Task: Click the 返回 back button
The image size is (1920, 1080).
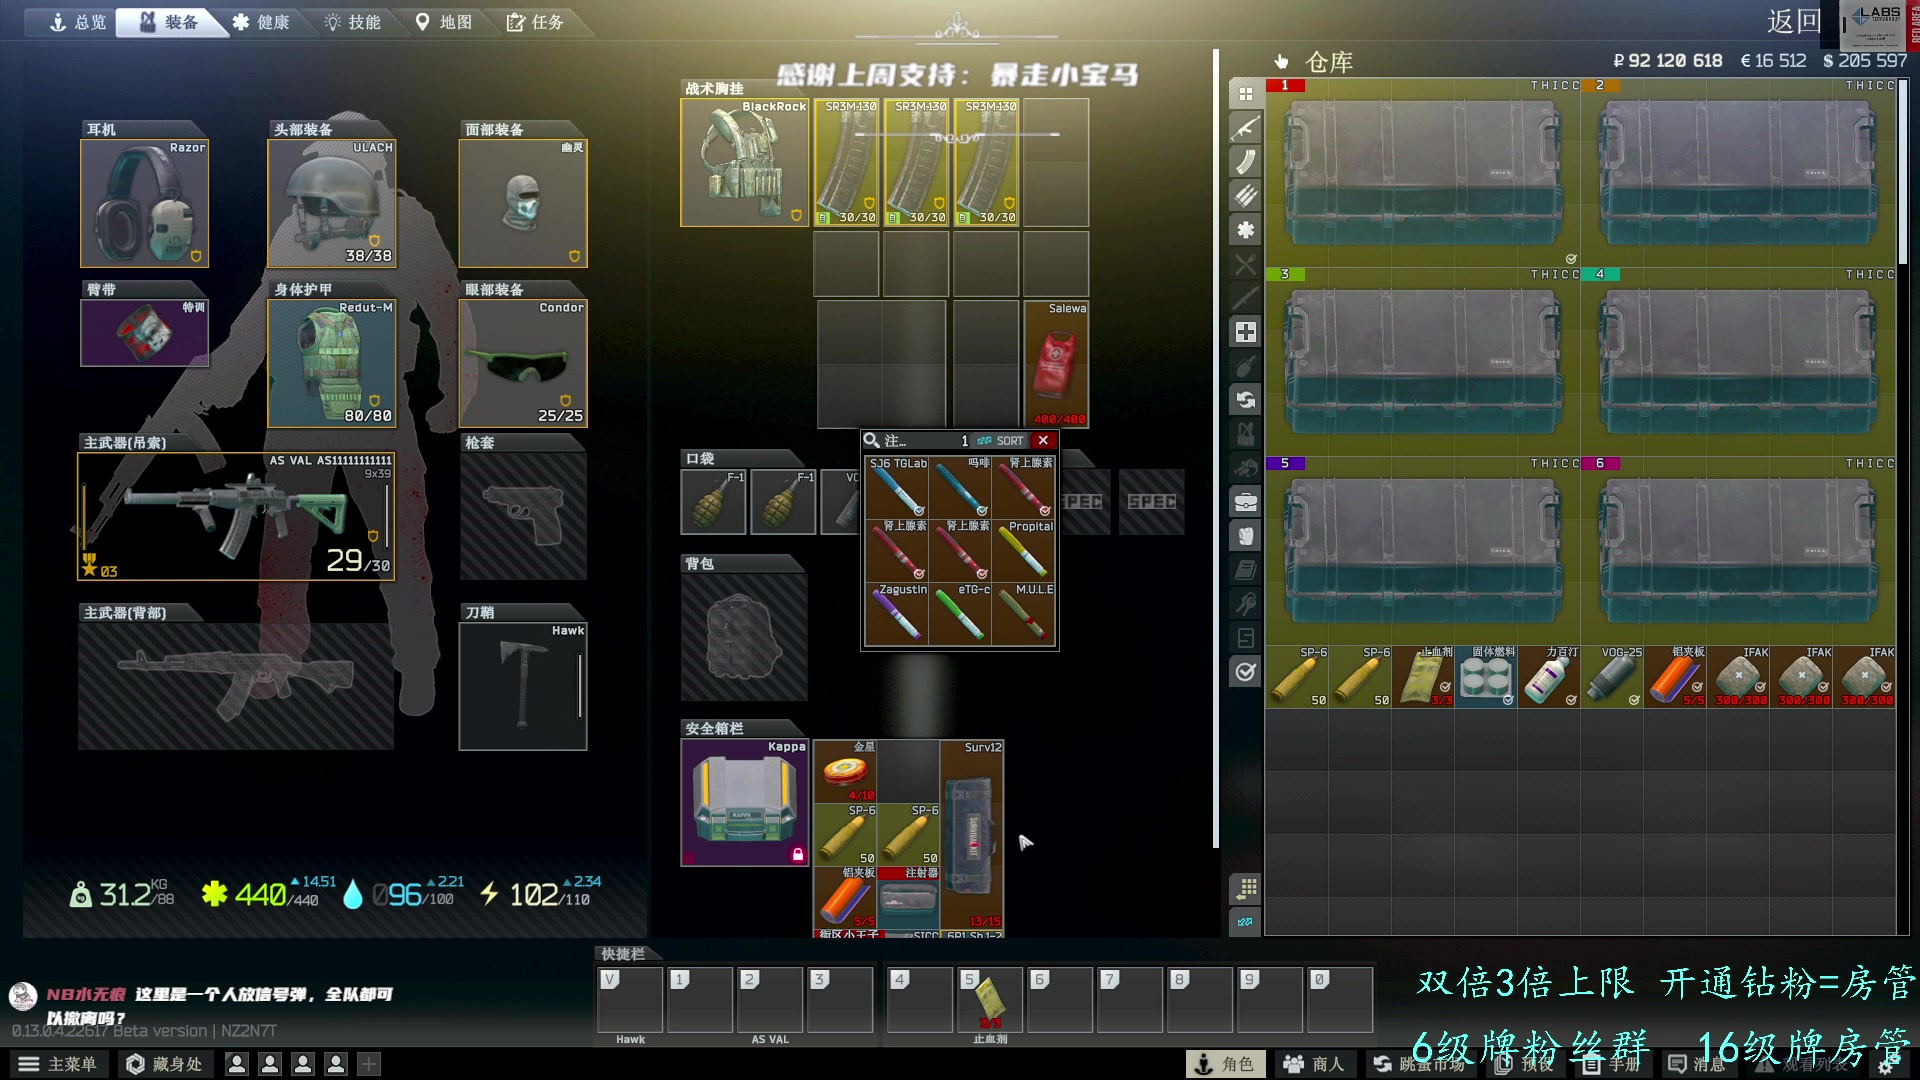Action: pyautogui.click(x=1794, y=21)
